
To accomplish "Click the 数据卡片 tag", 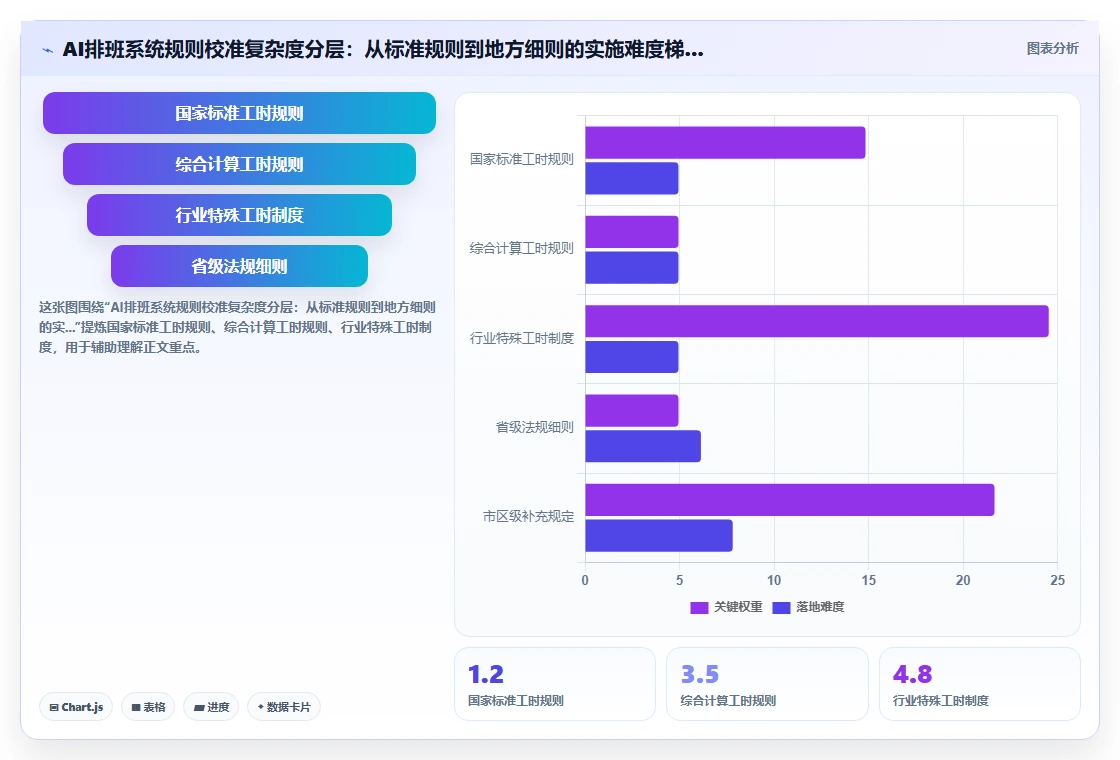I will [x=284, y=707].
